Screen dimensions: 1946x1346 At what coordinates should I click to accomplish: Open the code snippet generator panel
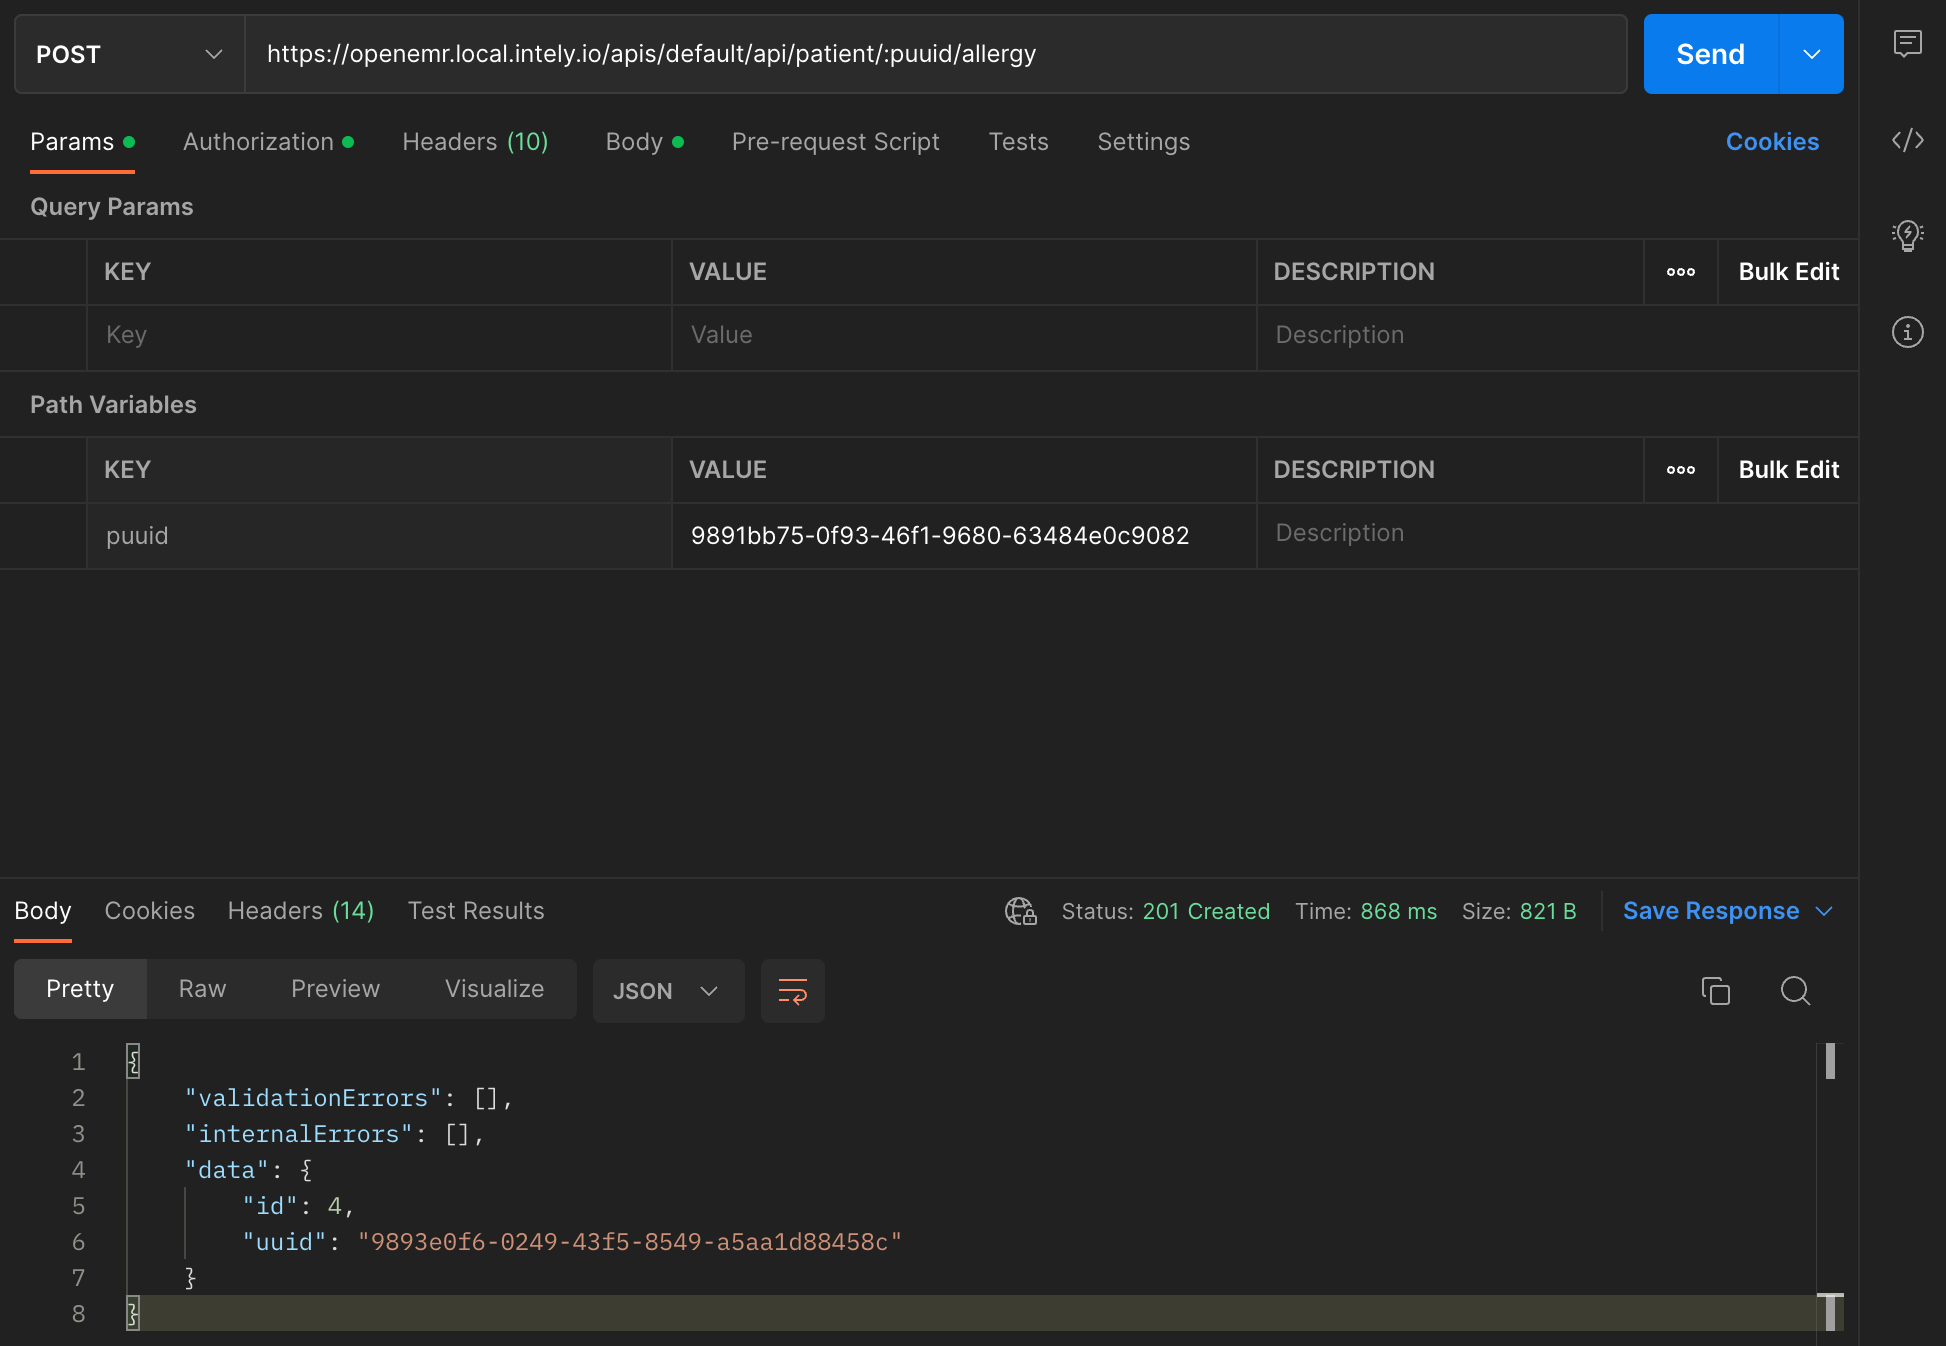coord(1908,141)
